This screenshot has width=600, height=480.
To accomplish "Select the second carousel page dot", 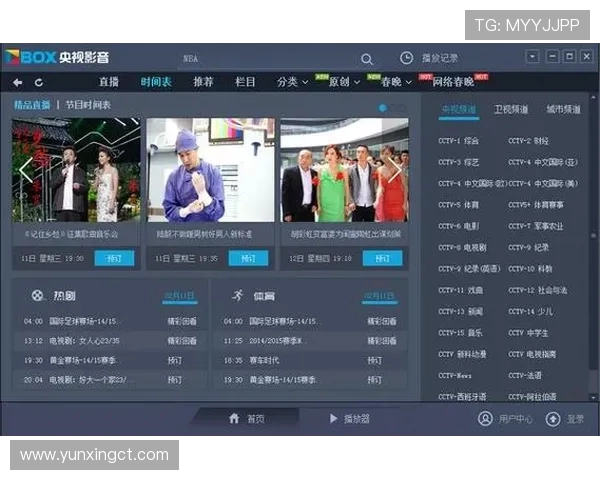I will [392, 108].
